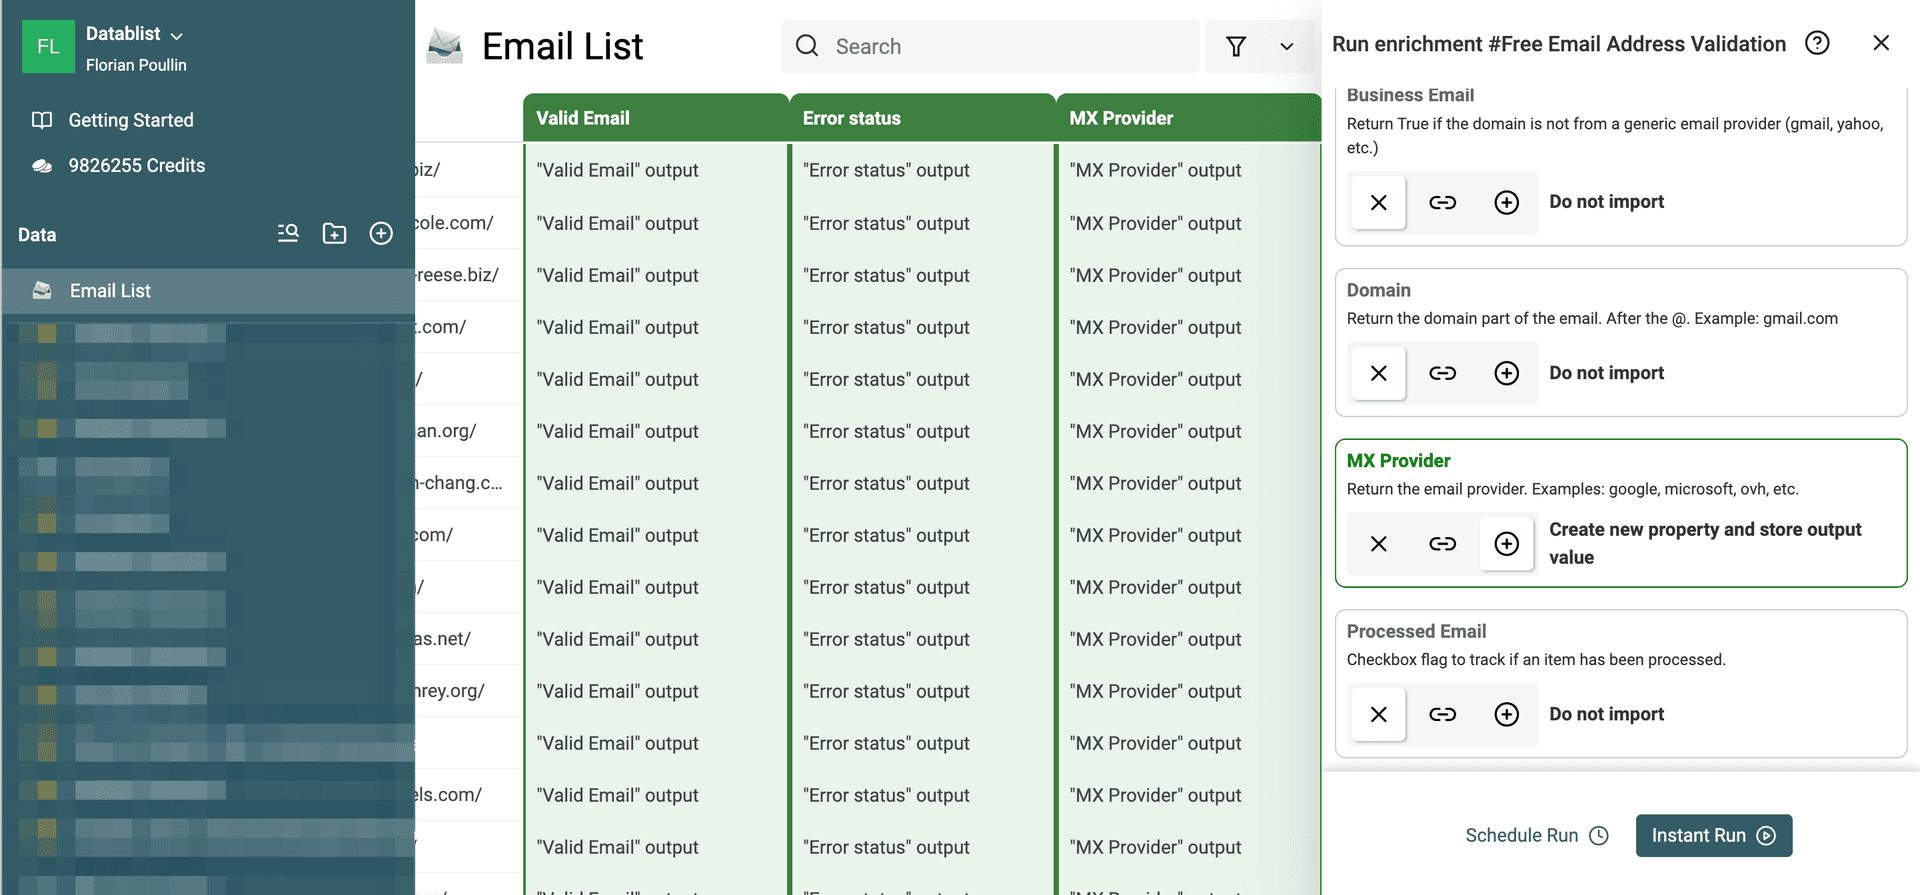Screen dimensions: 1920x895
Task: Expand the filter options chevron
Action: pyautogui.click(x=1287, y=46)
